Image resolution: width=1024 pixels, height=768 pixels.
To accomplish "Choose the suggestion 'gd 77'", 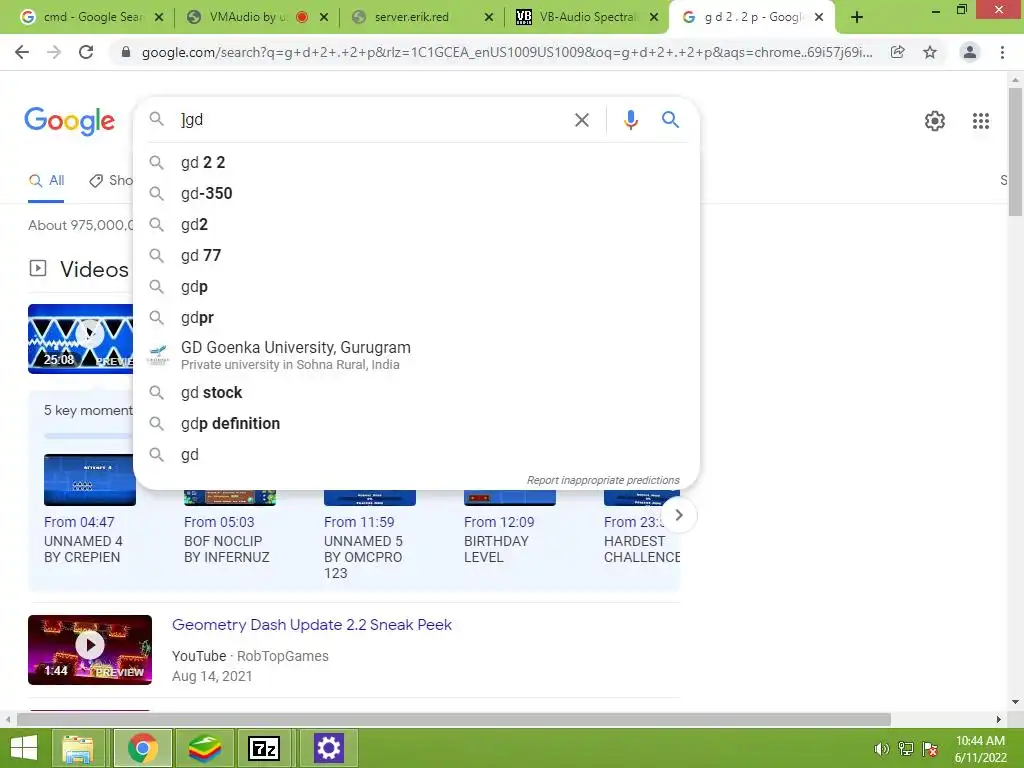I will click(416, 255).
